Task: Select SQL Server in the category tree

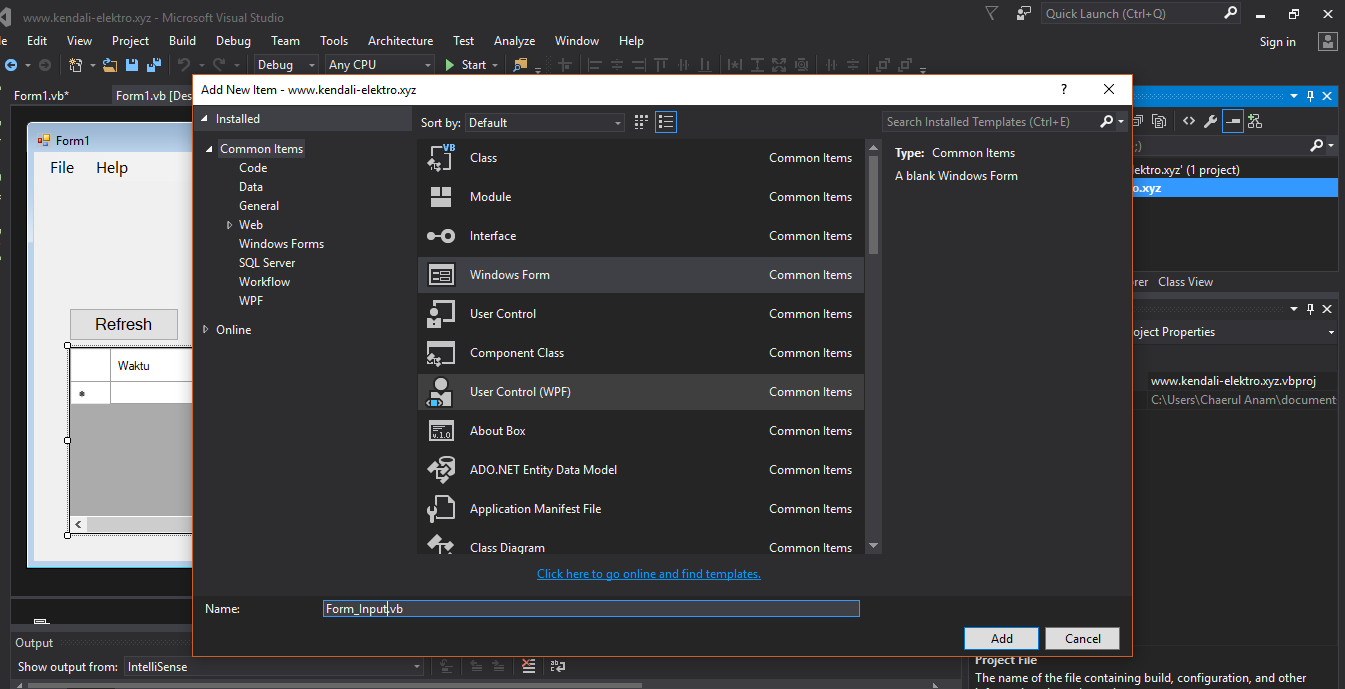Action: pyautogui.click(x=267, y=263)
